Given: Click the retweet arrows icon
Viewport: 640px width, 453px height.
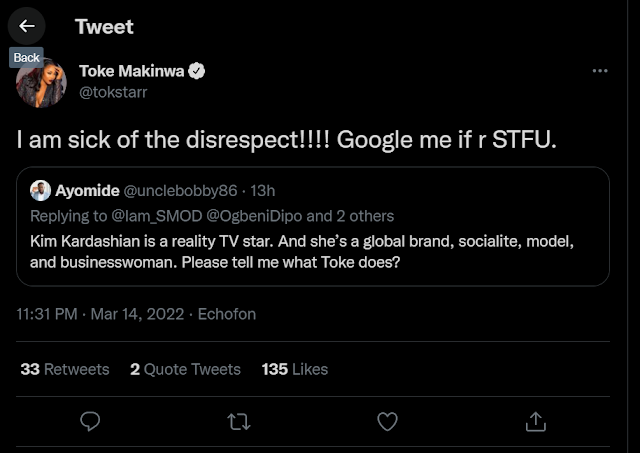Looking at the screenshot, I should tap(238, 420).
